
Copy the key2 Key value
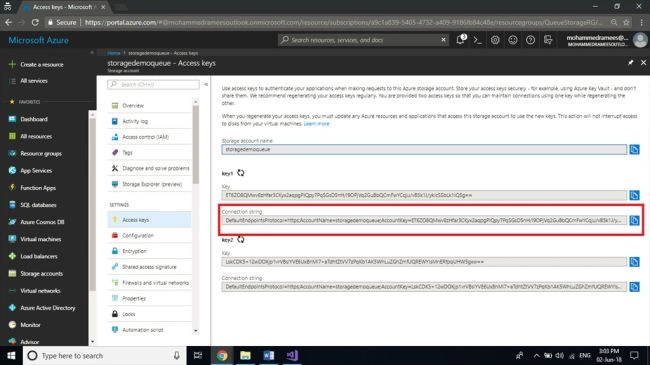click(x=634, y=262)
